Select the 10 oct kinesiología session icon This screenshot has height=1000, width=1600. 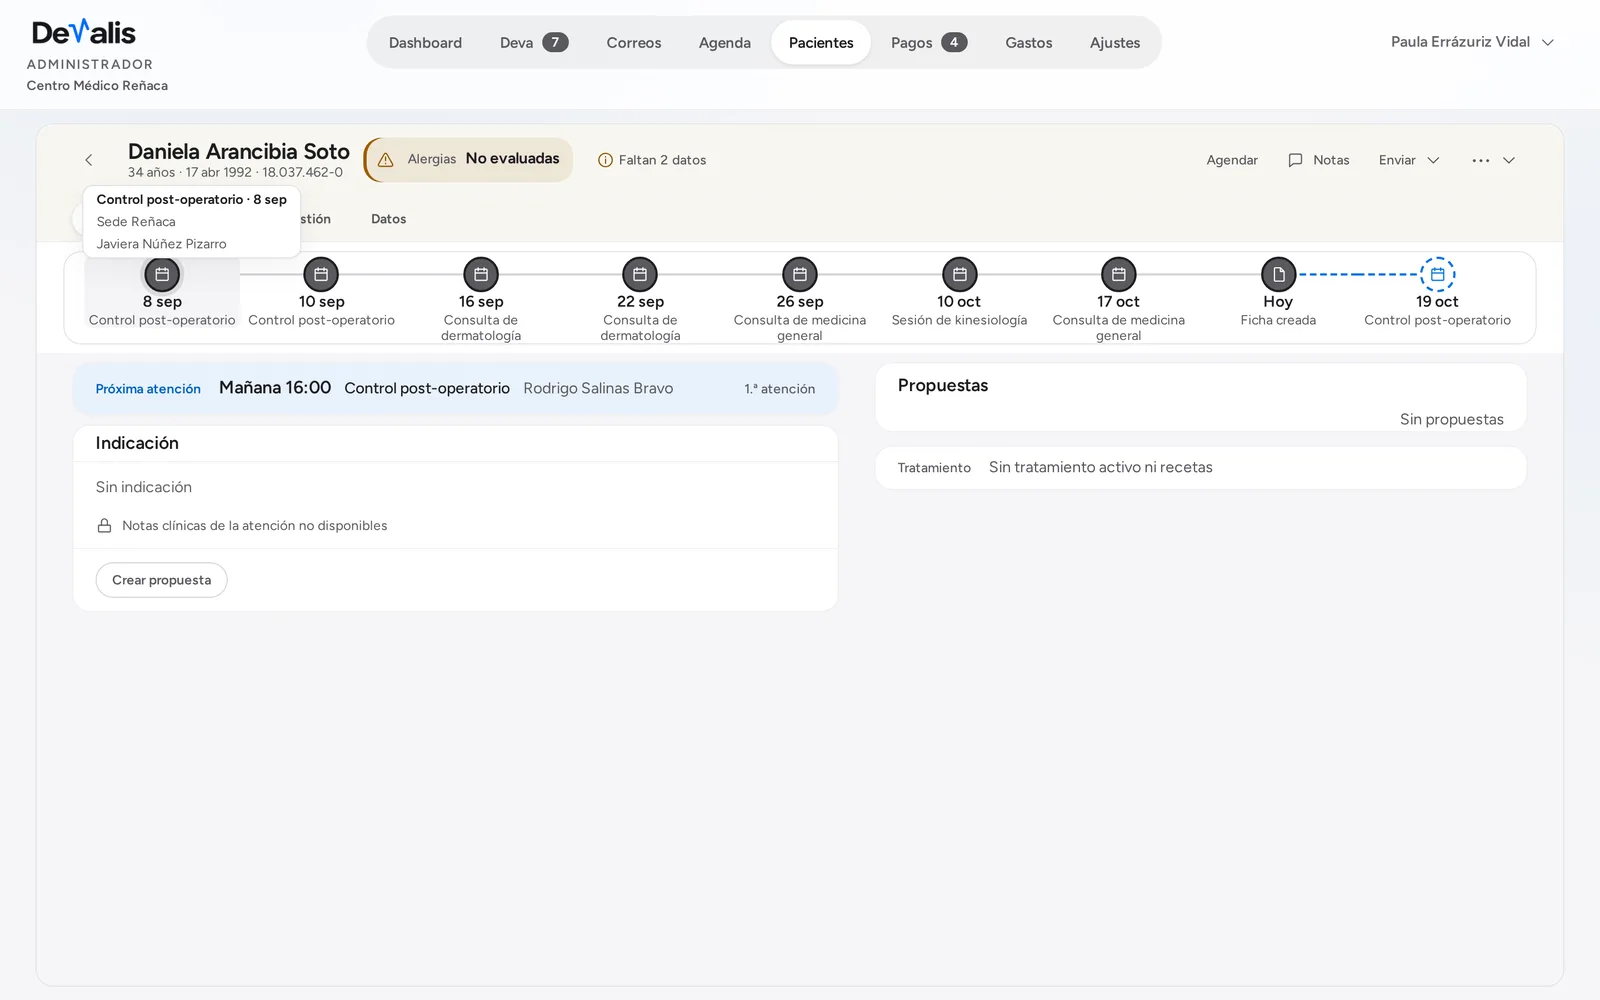tap(960, 274)
